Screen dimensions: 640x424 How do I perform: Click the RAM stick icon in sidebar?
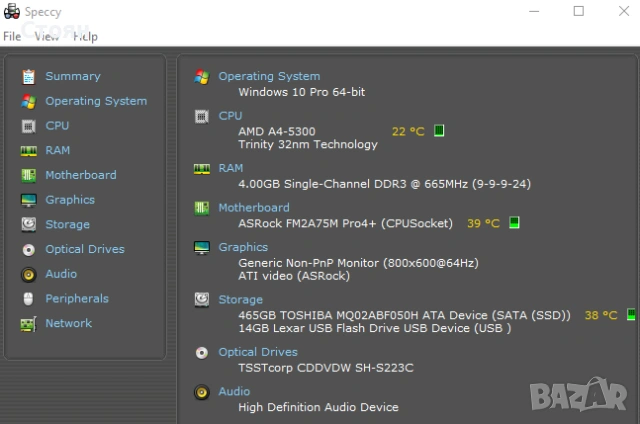click(x=29, y=151)
